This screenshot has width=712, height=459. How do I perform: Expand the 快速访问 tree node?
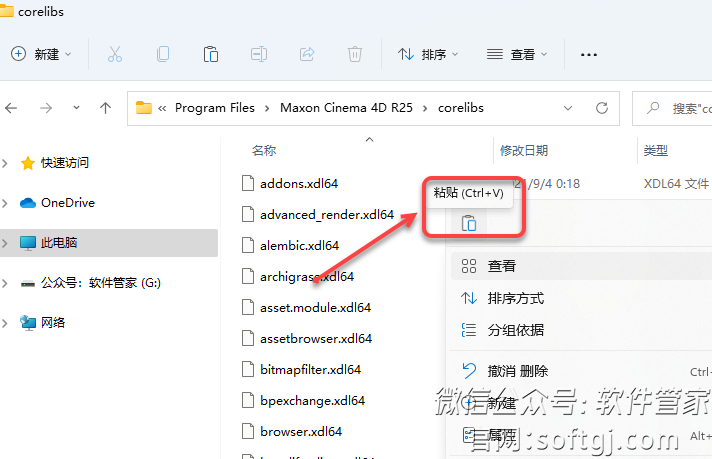5,163
